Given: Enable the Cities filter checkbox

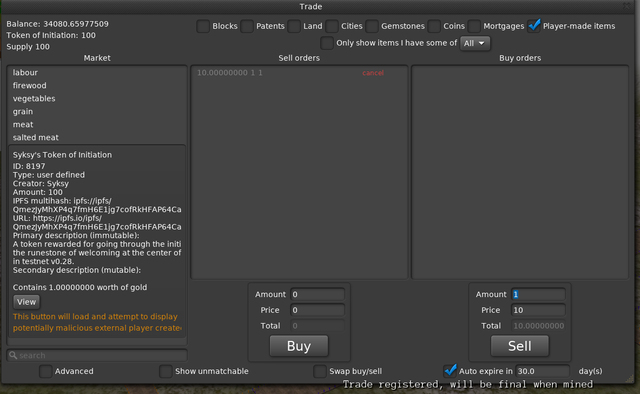Looking at the screenshot, I should click(332, 26).
